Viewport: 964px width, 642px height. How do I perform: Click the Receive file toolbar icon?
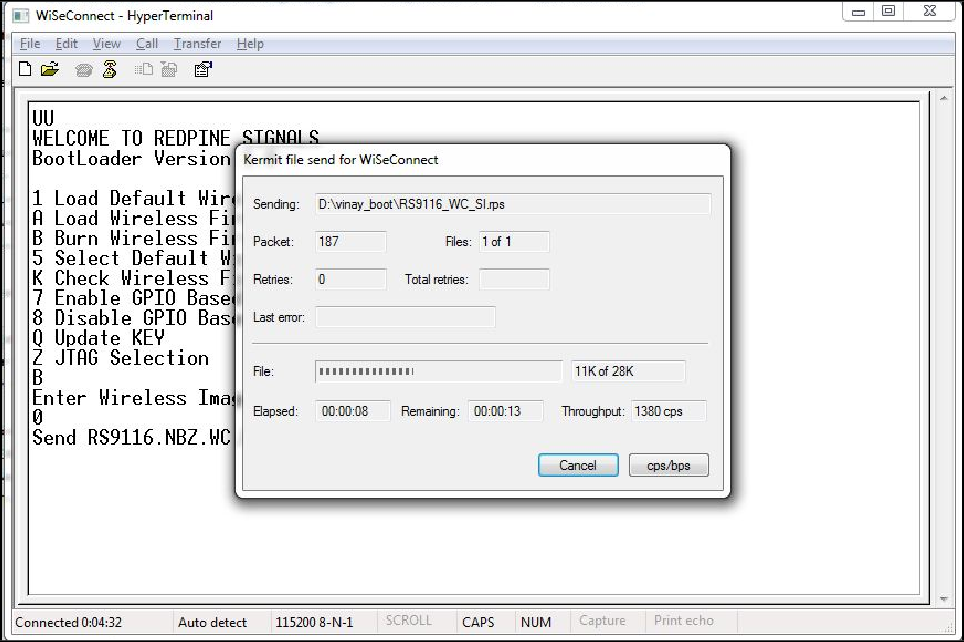pos(168,69)
